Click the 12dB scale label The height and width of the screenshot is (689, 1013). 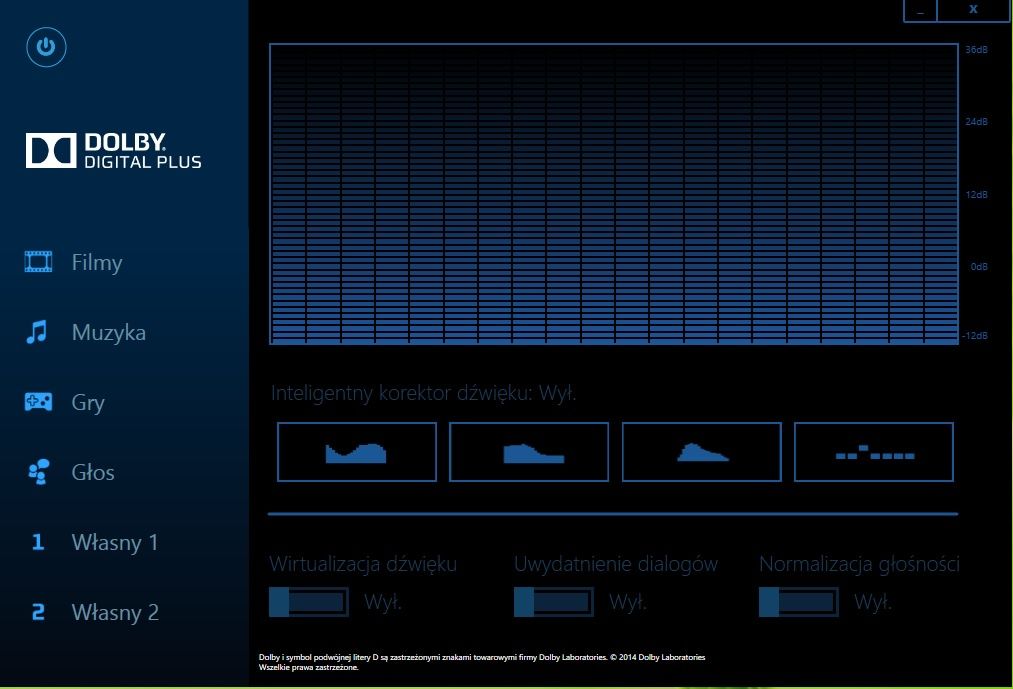coord(976,195)
